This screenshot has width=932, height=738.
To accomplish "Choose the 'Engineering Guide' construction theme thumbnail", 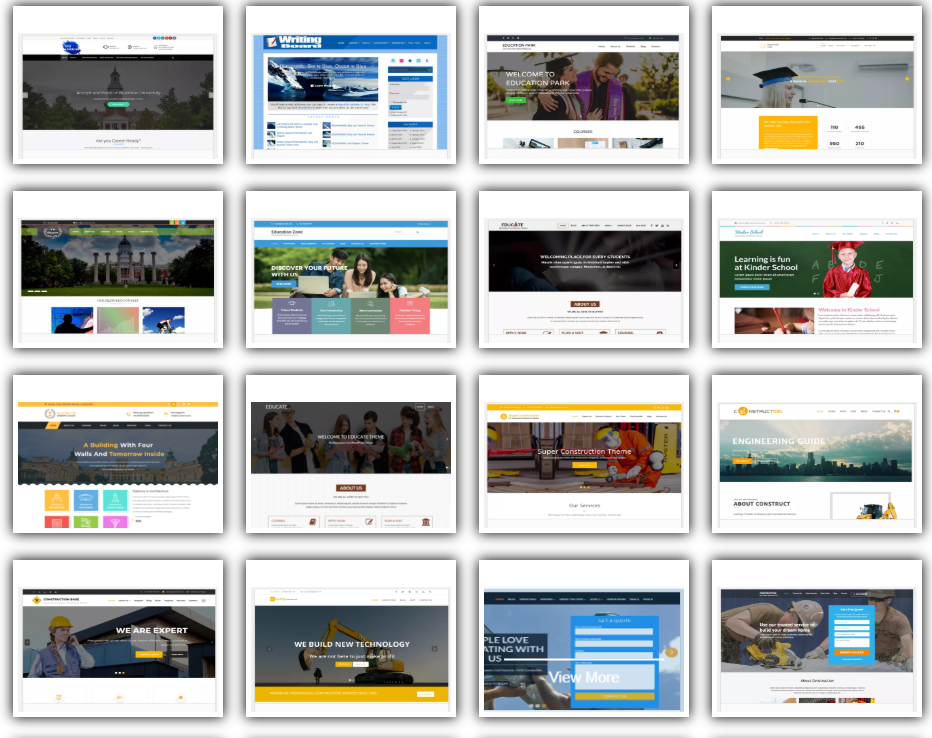I will (x=817, y=453).
